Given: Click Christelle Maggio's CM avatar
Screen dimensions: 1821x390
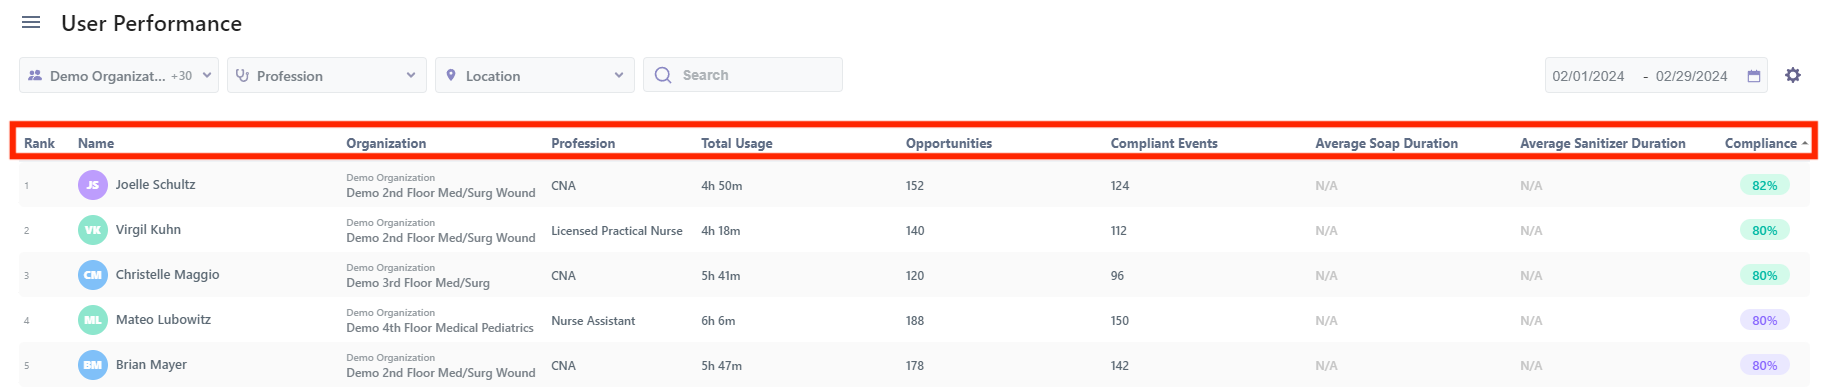Looking at the screenshot, I should coord(93,275).
